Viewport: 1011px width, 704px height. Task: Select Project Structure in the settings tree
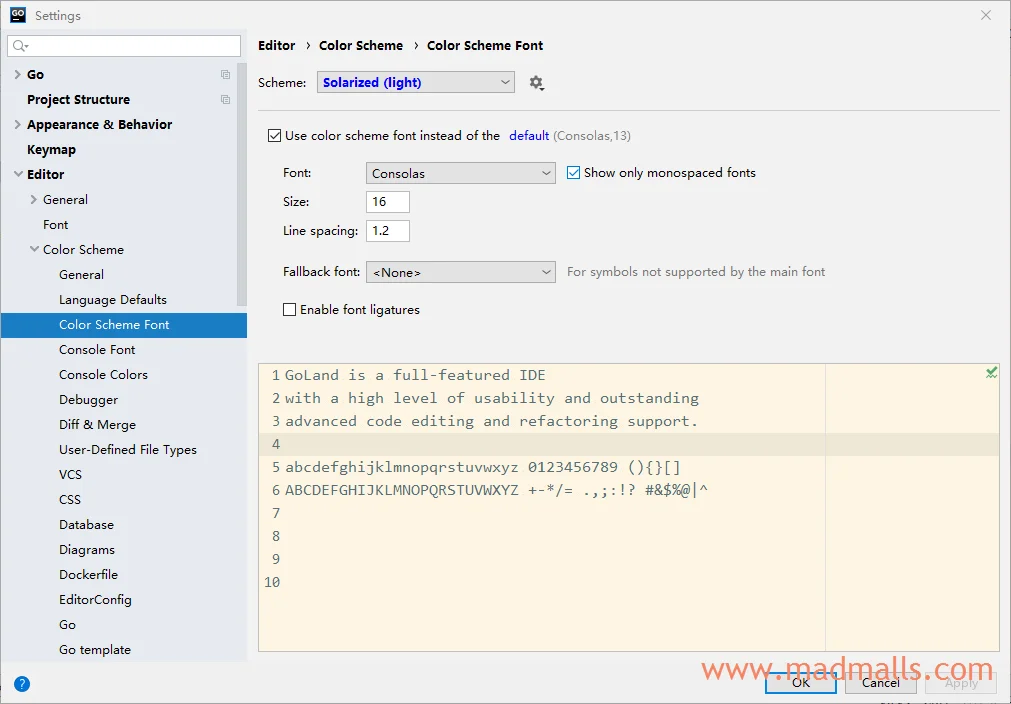pos(79,99)
